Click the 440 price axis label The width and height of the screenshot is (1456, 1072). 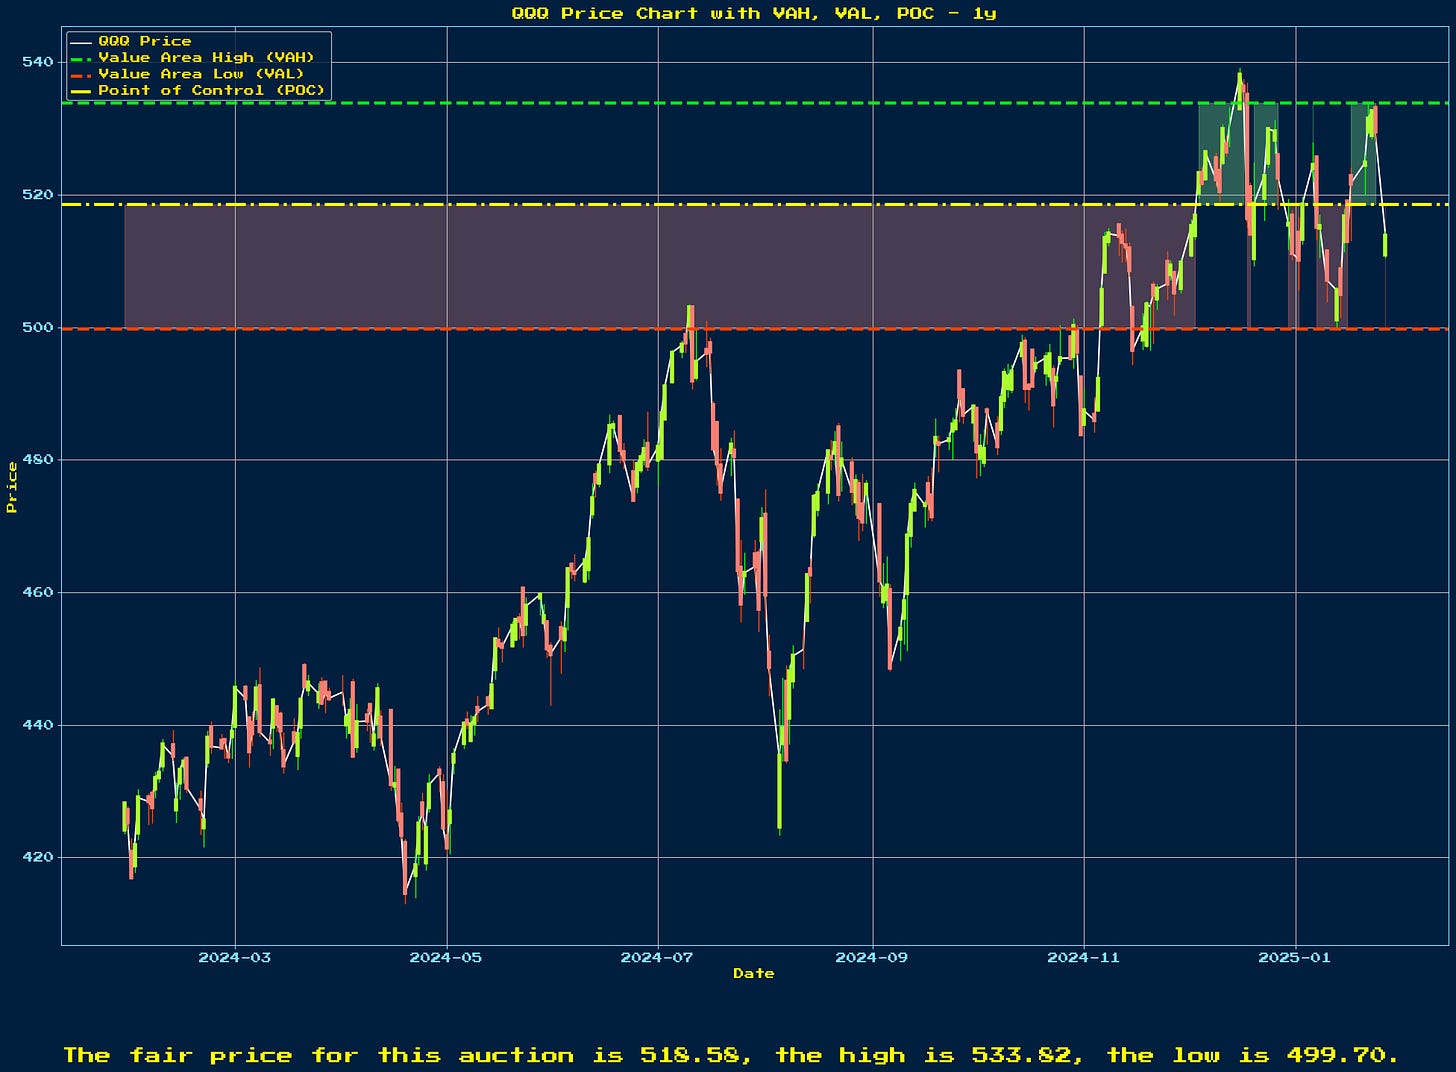pos(36,725)
